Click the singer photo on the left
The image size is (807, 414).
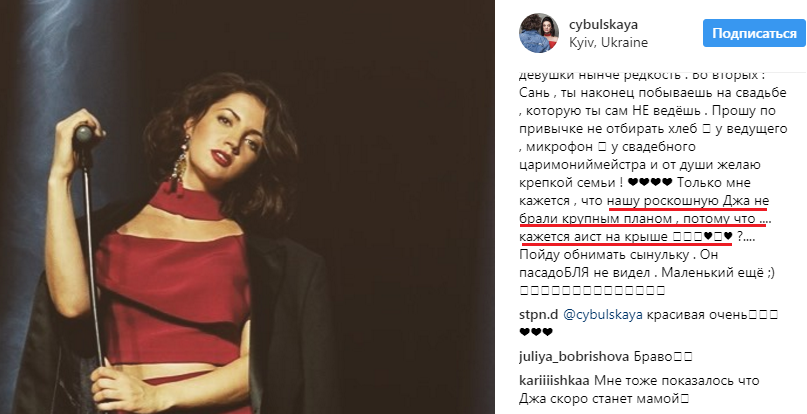point(247,207)
